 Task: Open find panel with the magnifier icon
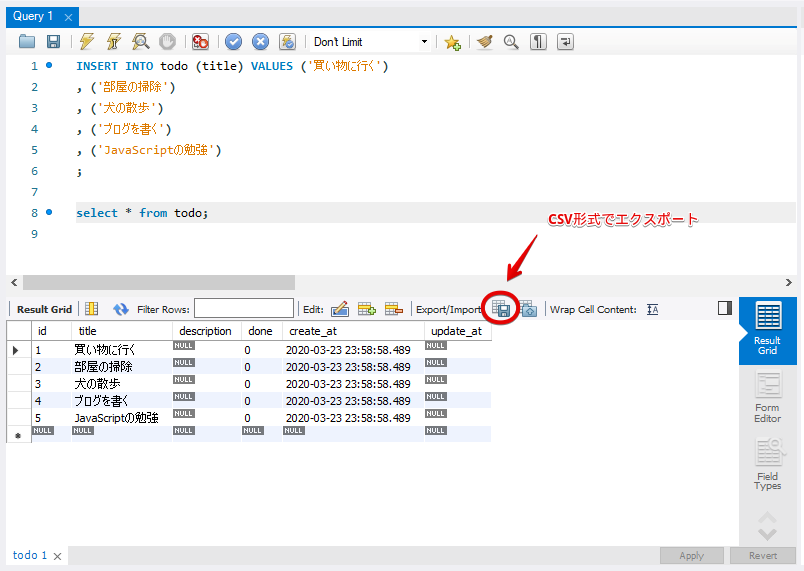click(x=511, y=42)
